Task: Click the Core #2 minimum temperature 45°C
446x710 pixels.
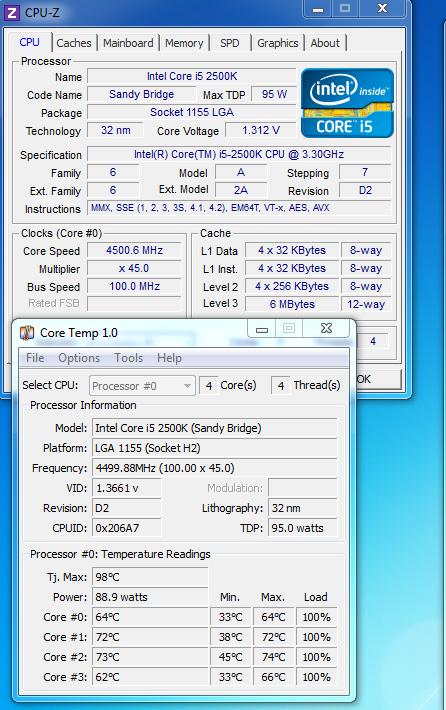Action: [x=231, y=657]
